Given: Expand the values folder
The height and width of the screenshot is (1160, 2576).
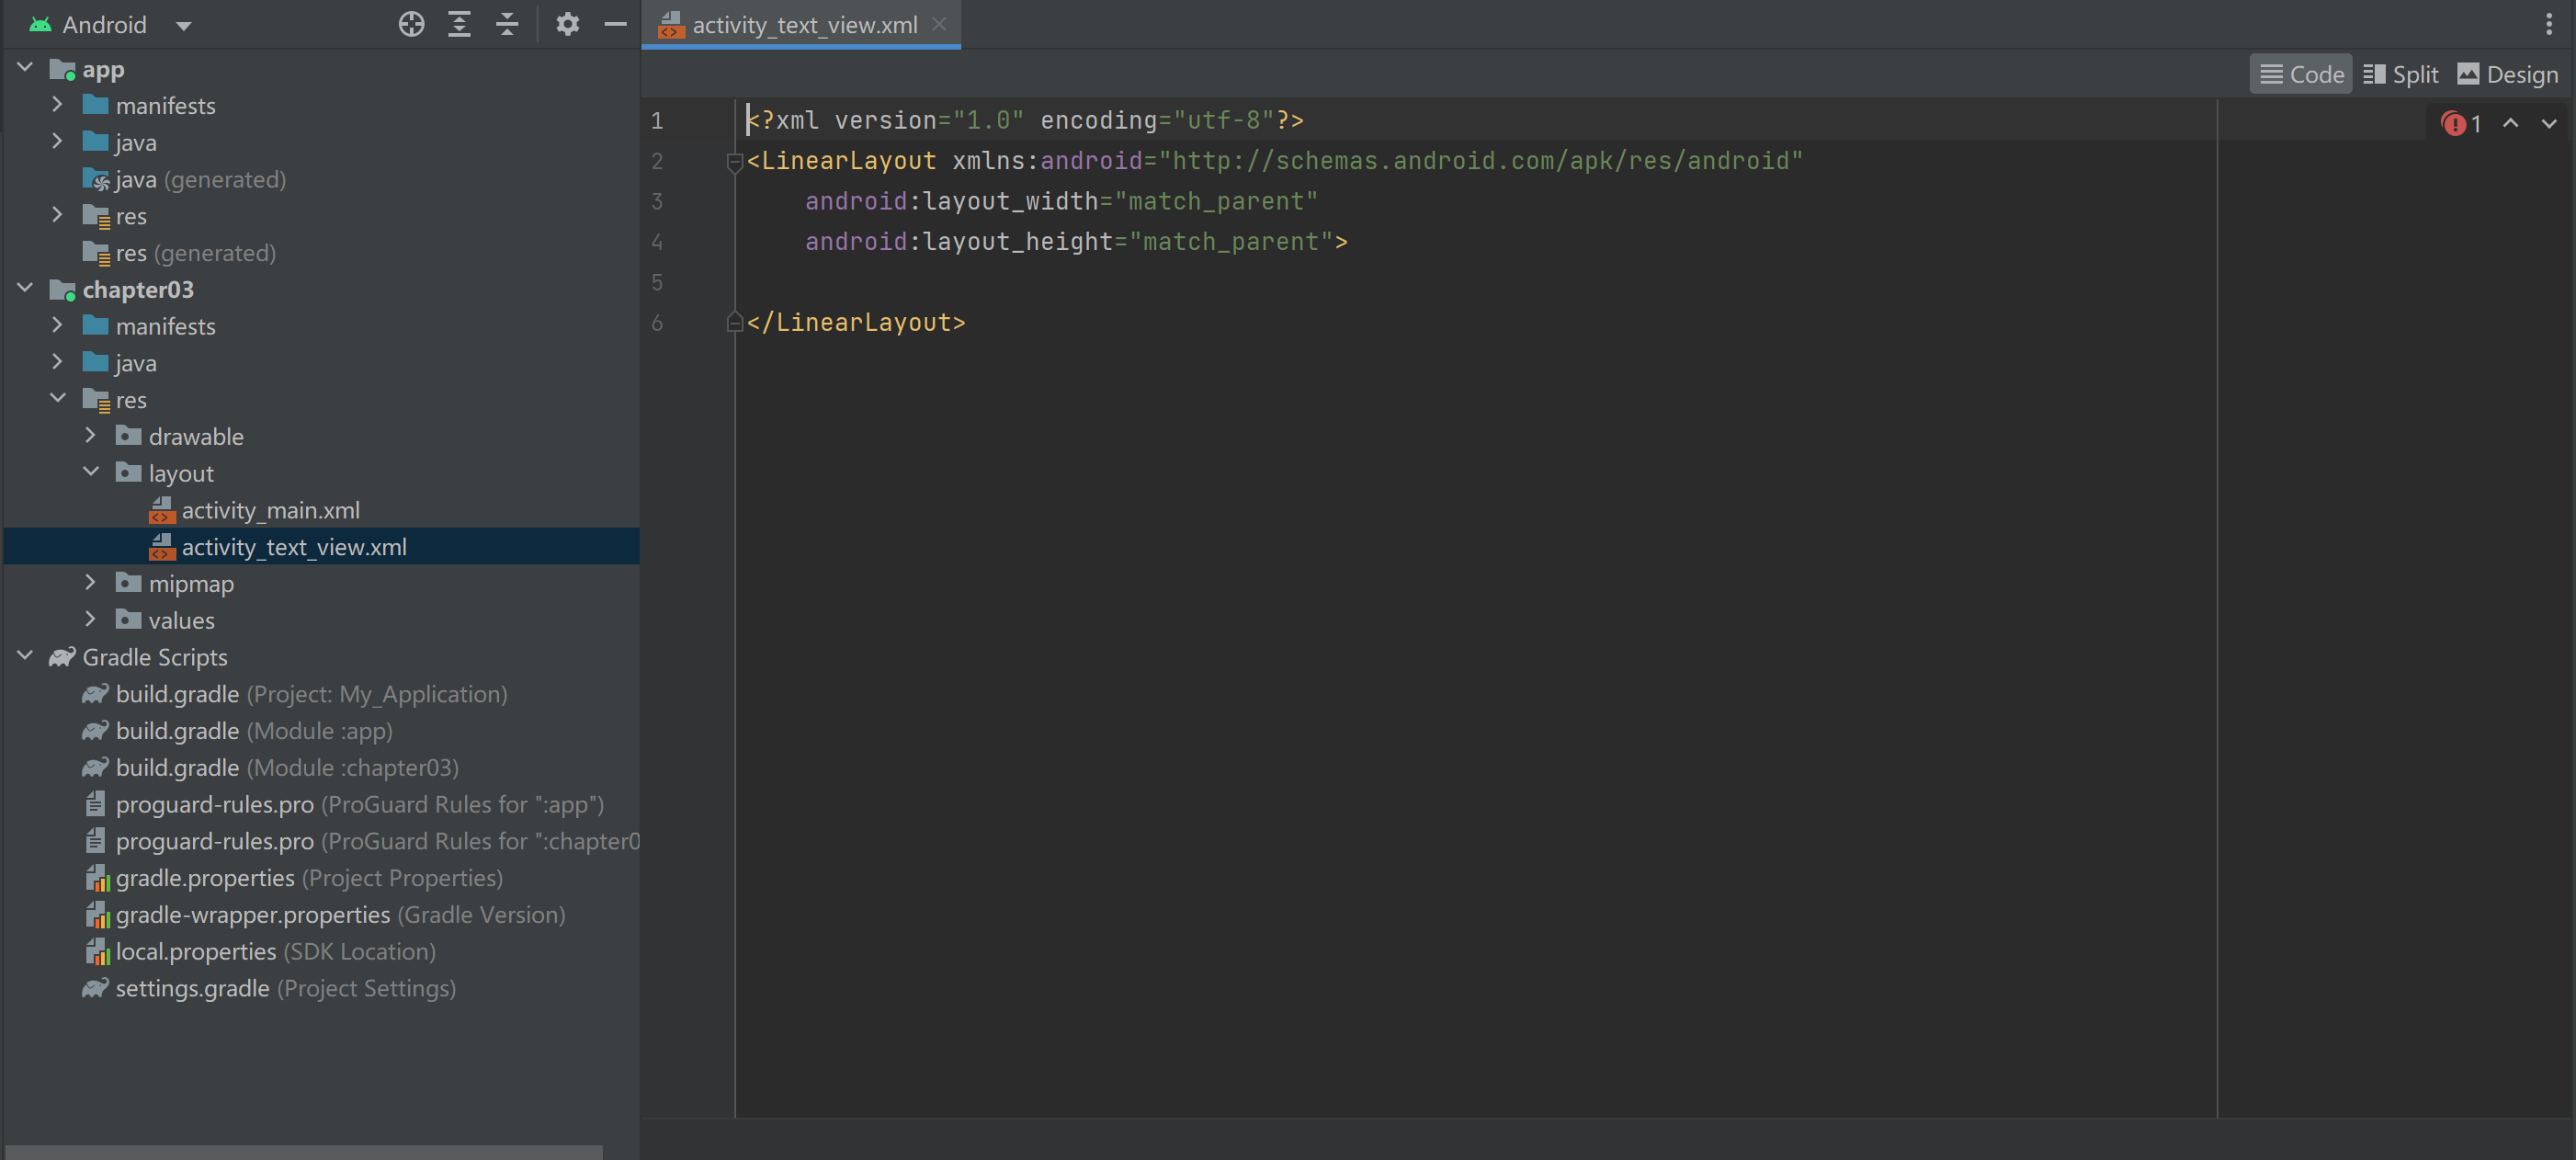Looking at the screenshot, I should tap(90, 619).
